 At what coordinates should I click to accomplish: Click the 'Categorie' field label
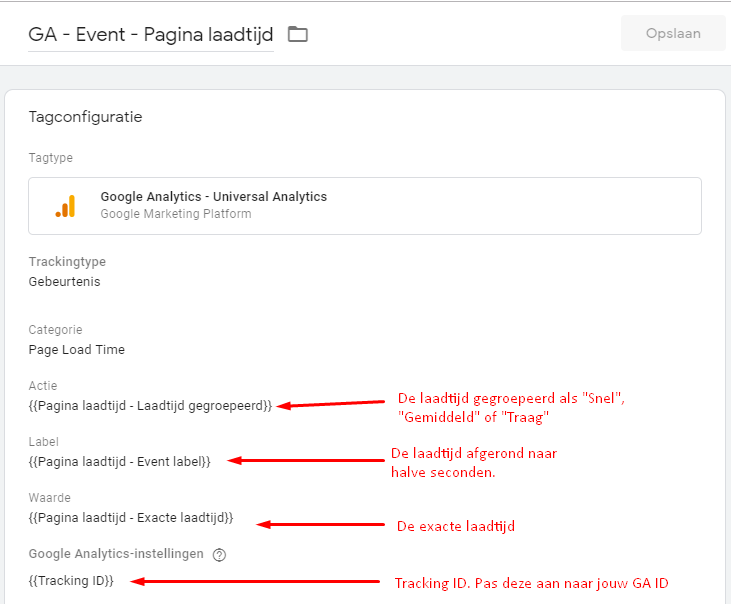55,329
